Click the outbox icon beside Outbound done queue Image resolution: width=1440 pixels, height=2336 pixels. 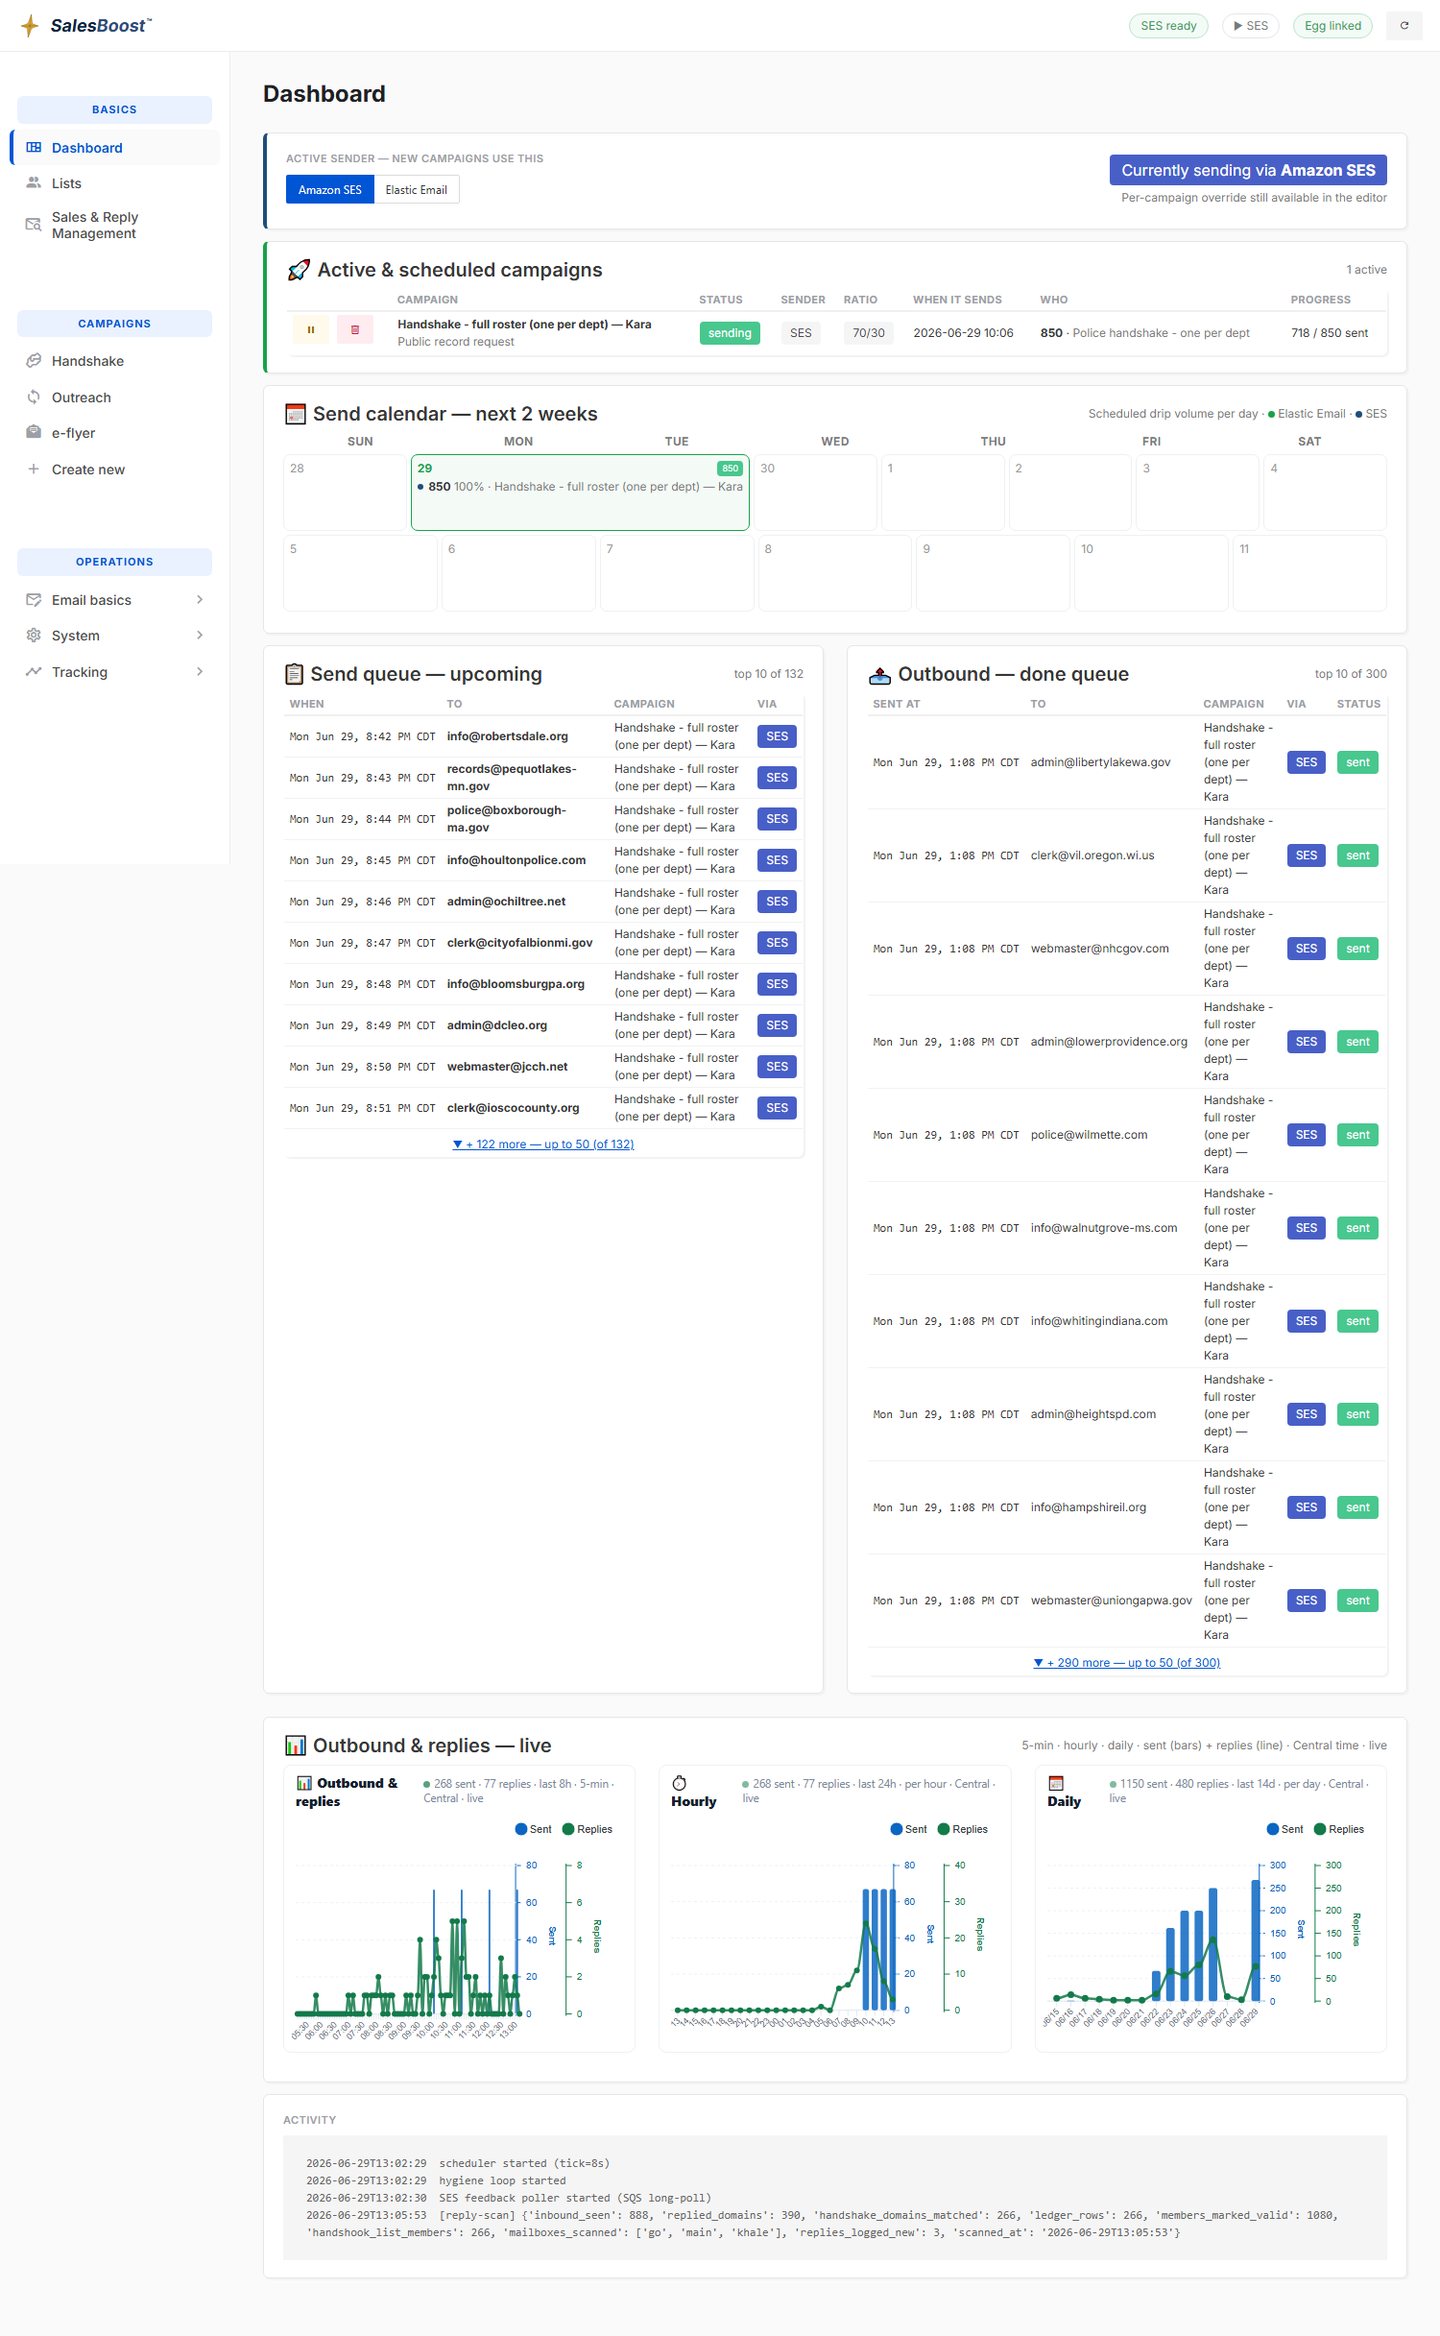(x=880, y=675)
